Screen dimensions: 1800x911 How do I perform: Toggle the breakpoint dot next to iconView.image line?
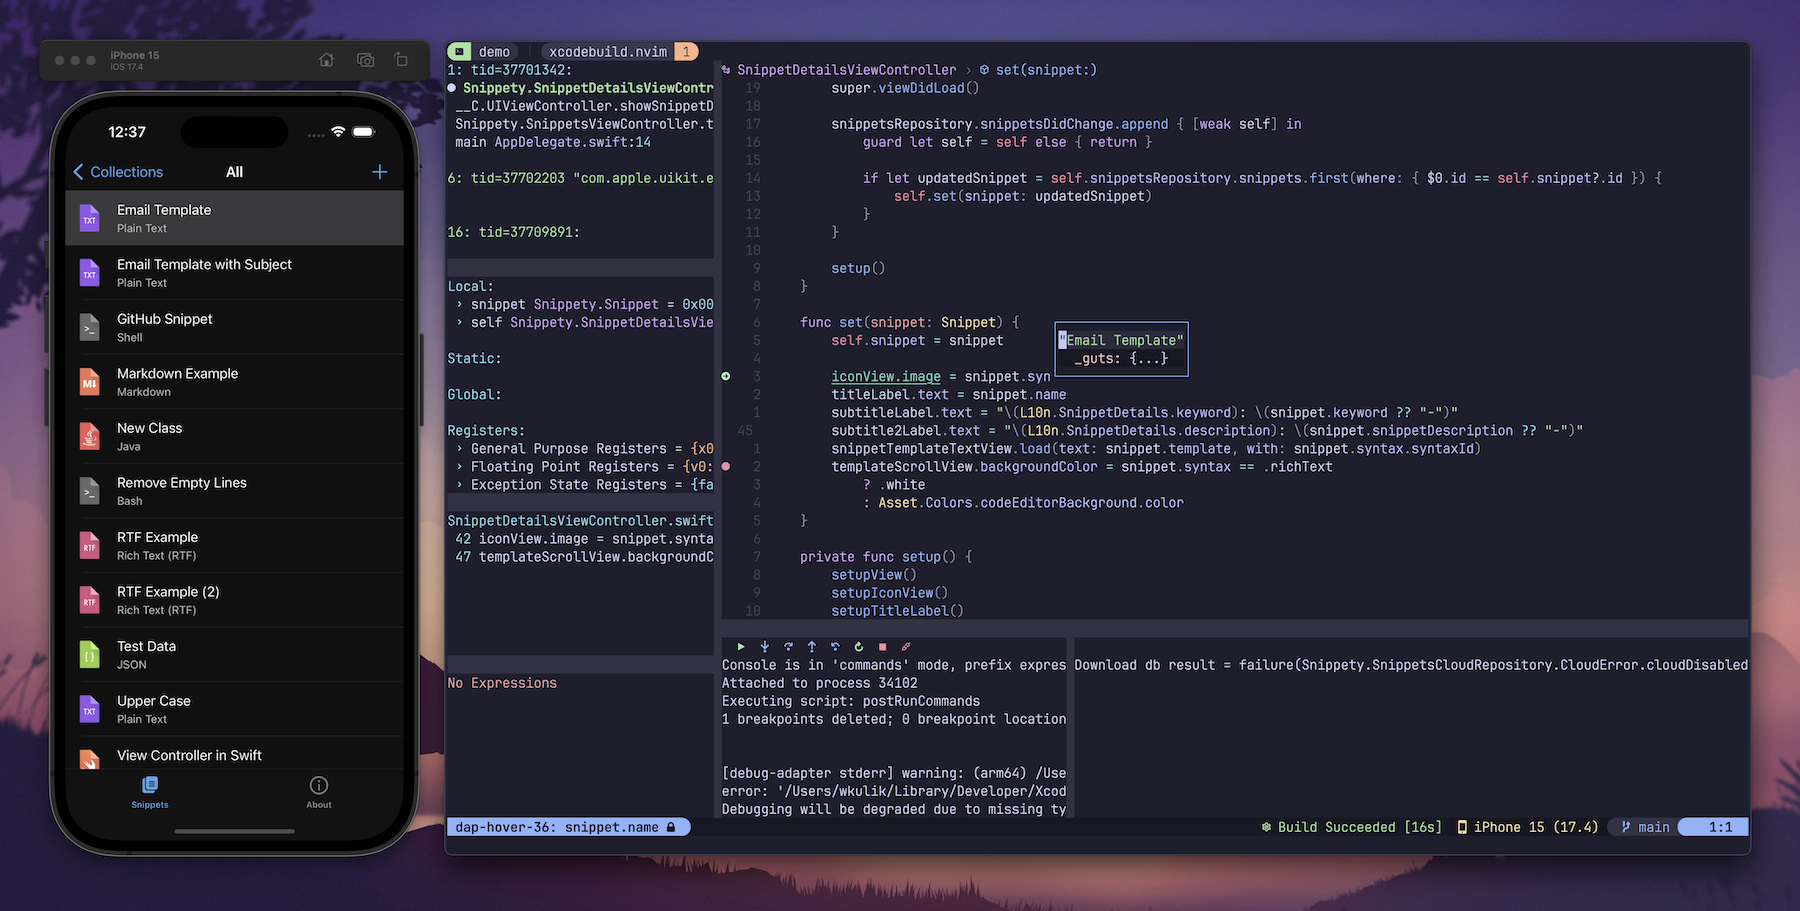pyautogui.click(x=727, y=376)
